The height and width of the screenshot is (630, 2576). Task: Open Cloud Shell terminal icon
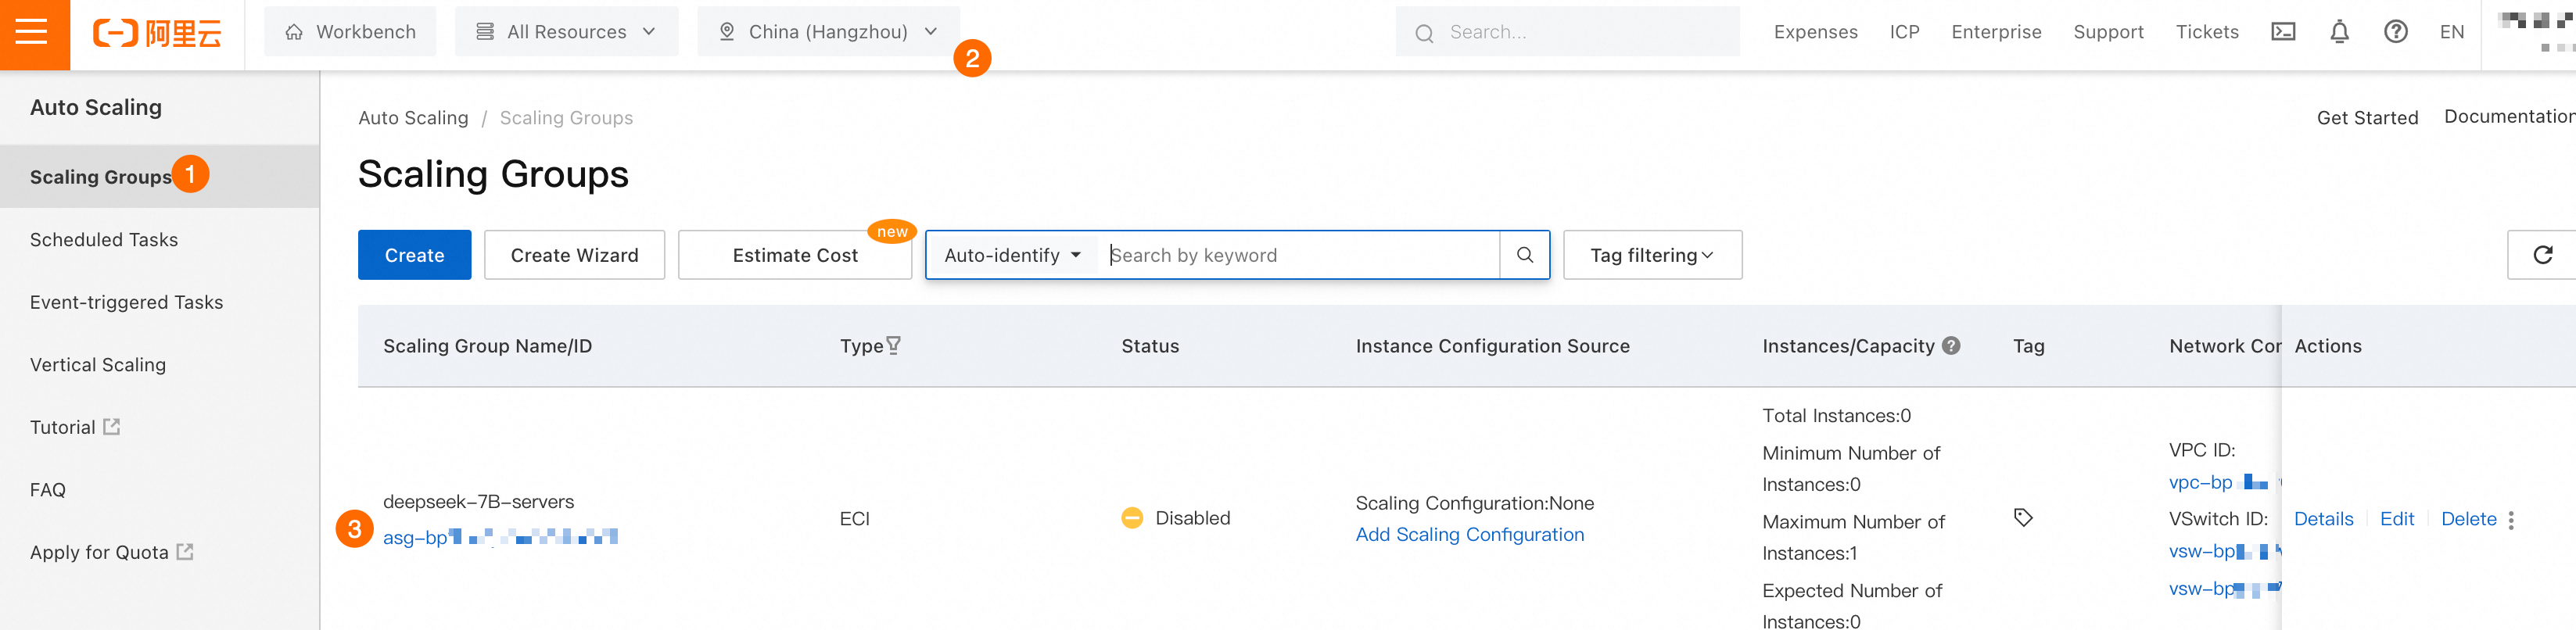[x=2283, y=32]
